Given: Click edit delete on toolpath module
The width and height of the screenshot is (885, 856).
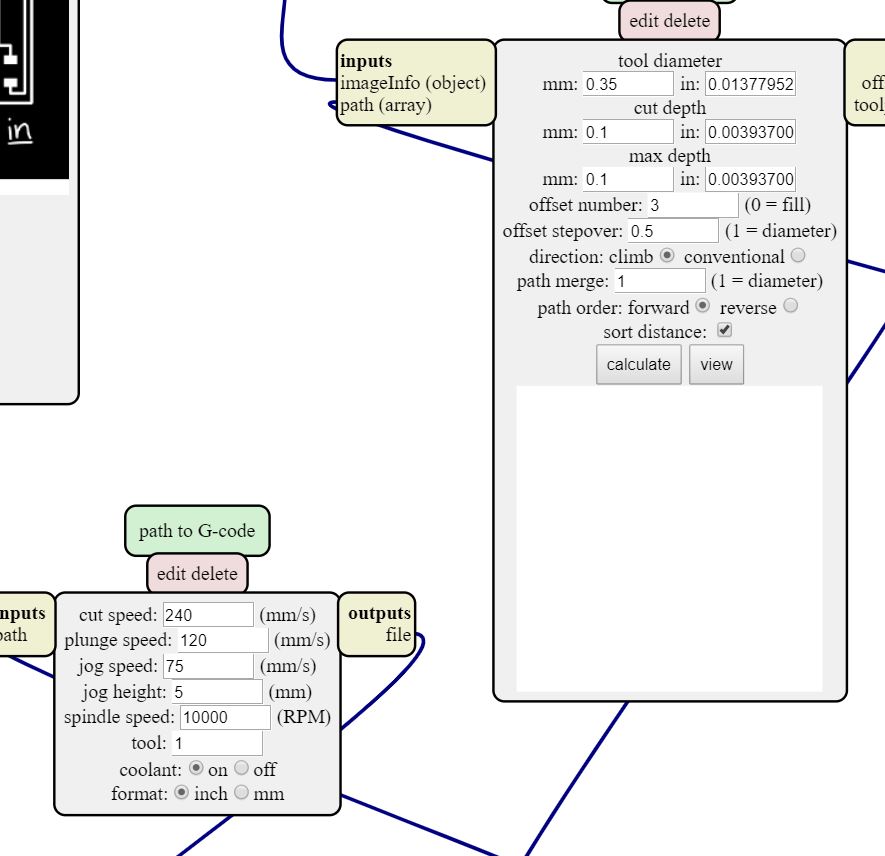Looking at the screenshot, I should click(x=669, y=21).
